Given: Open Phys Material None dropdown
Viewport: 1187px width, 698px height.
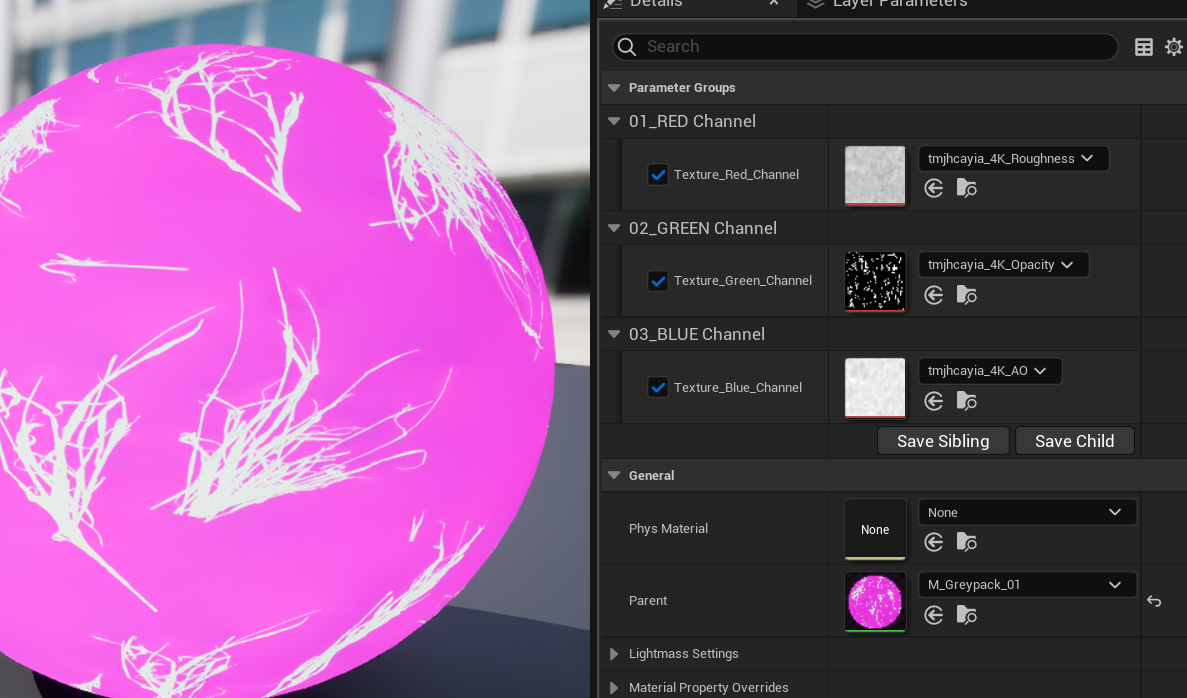Looking at the screenshot, I should click(x=1027, y=513).
